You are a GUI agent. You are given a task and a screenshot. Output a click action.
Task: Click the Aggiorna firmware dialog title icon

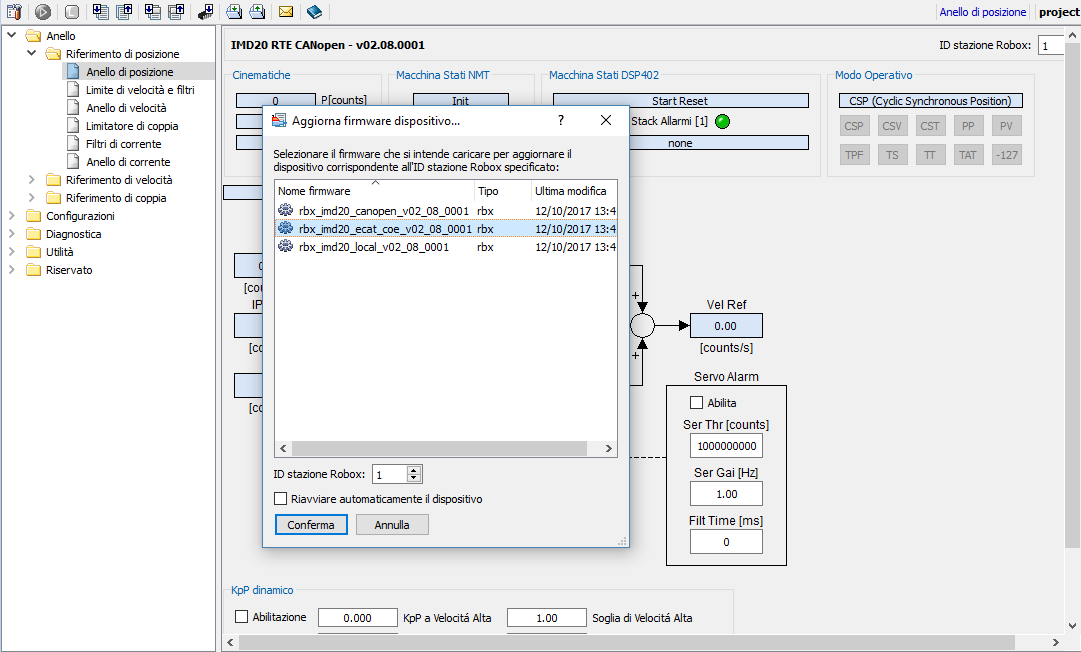coord(279,121)
